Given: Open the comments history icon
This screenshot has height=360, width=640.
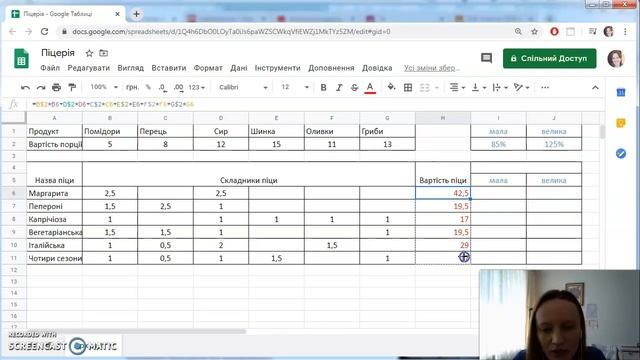Looking at the screenshot, I should click(x=486, y=58).
